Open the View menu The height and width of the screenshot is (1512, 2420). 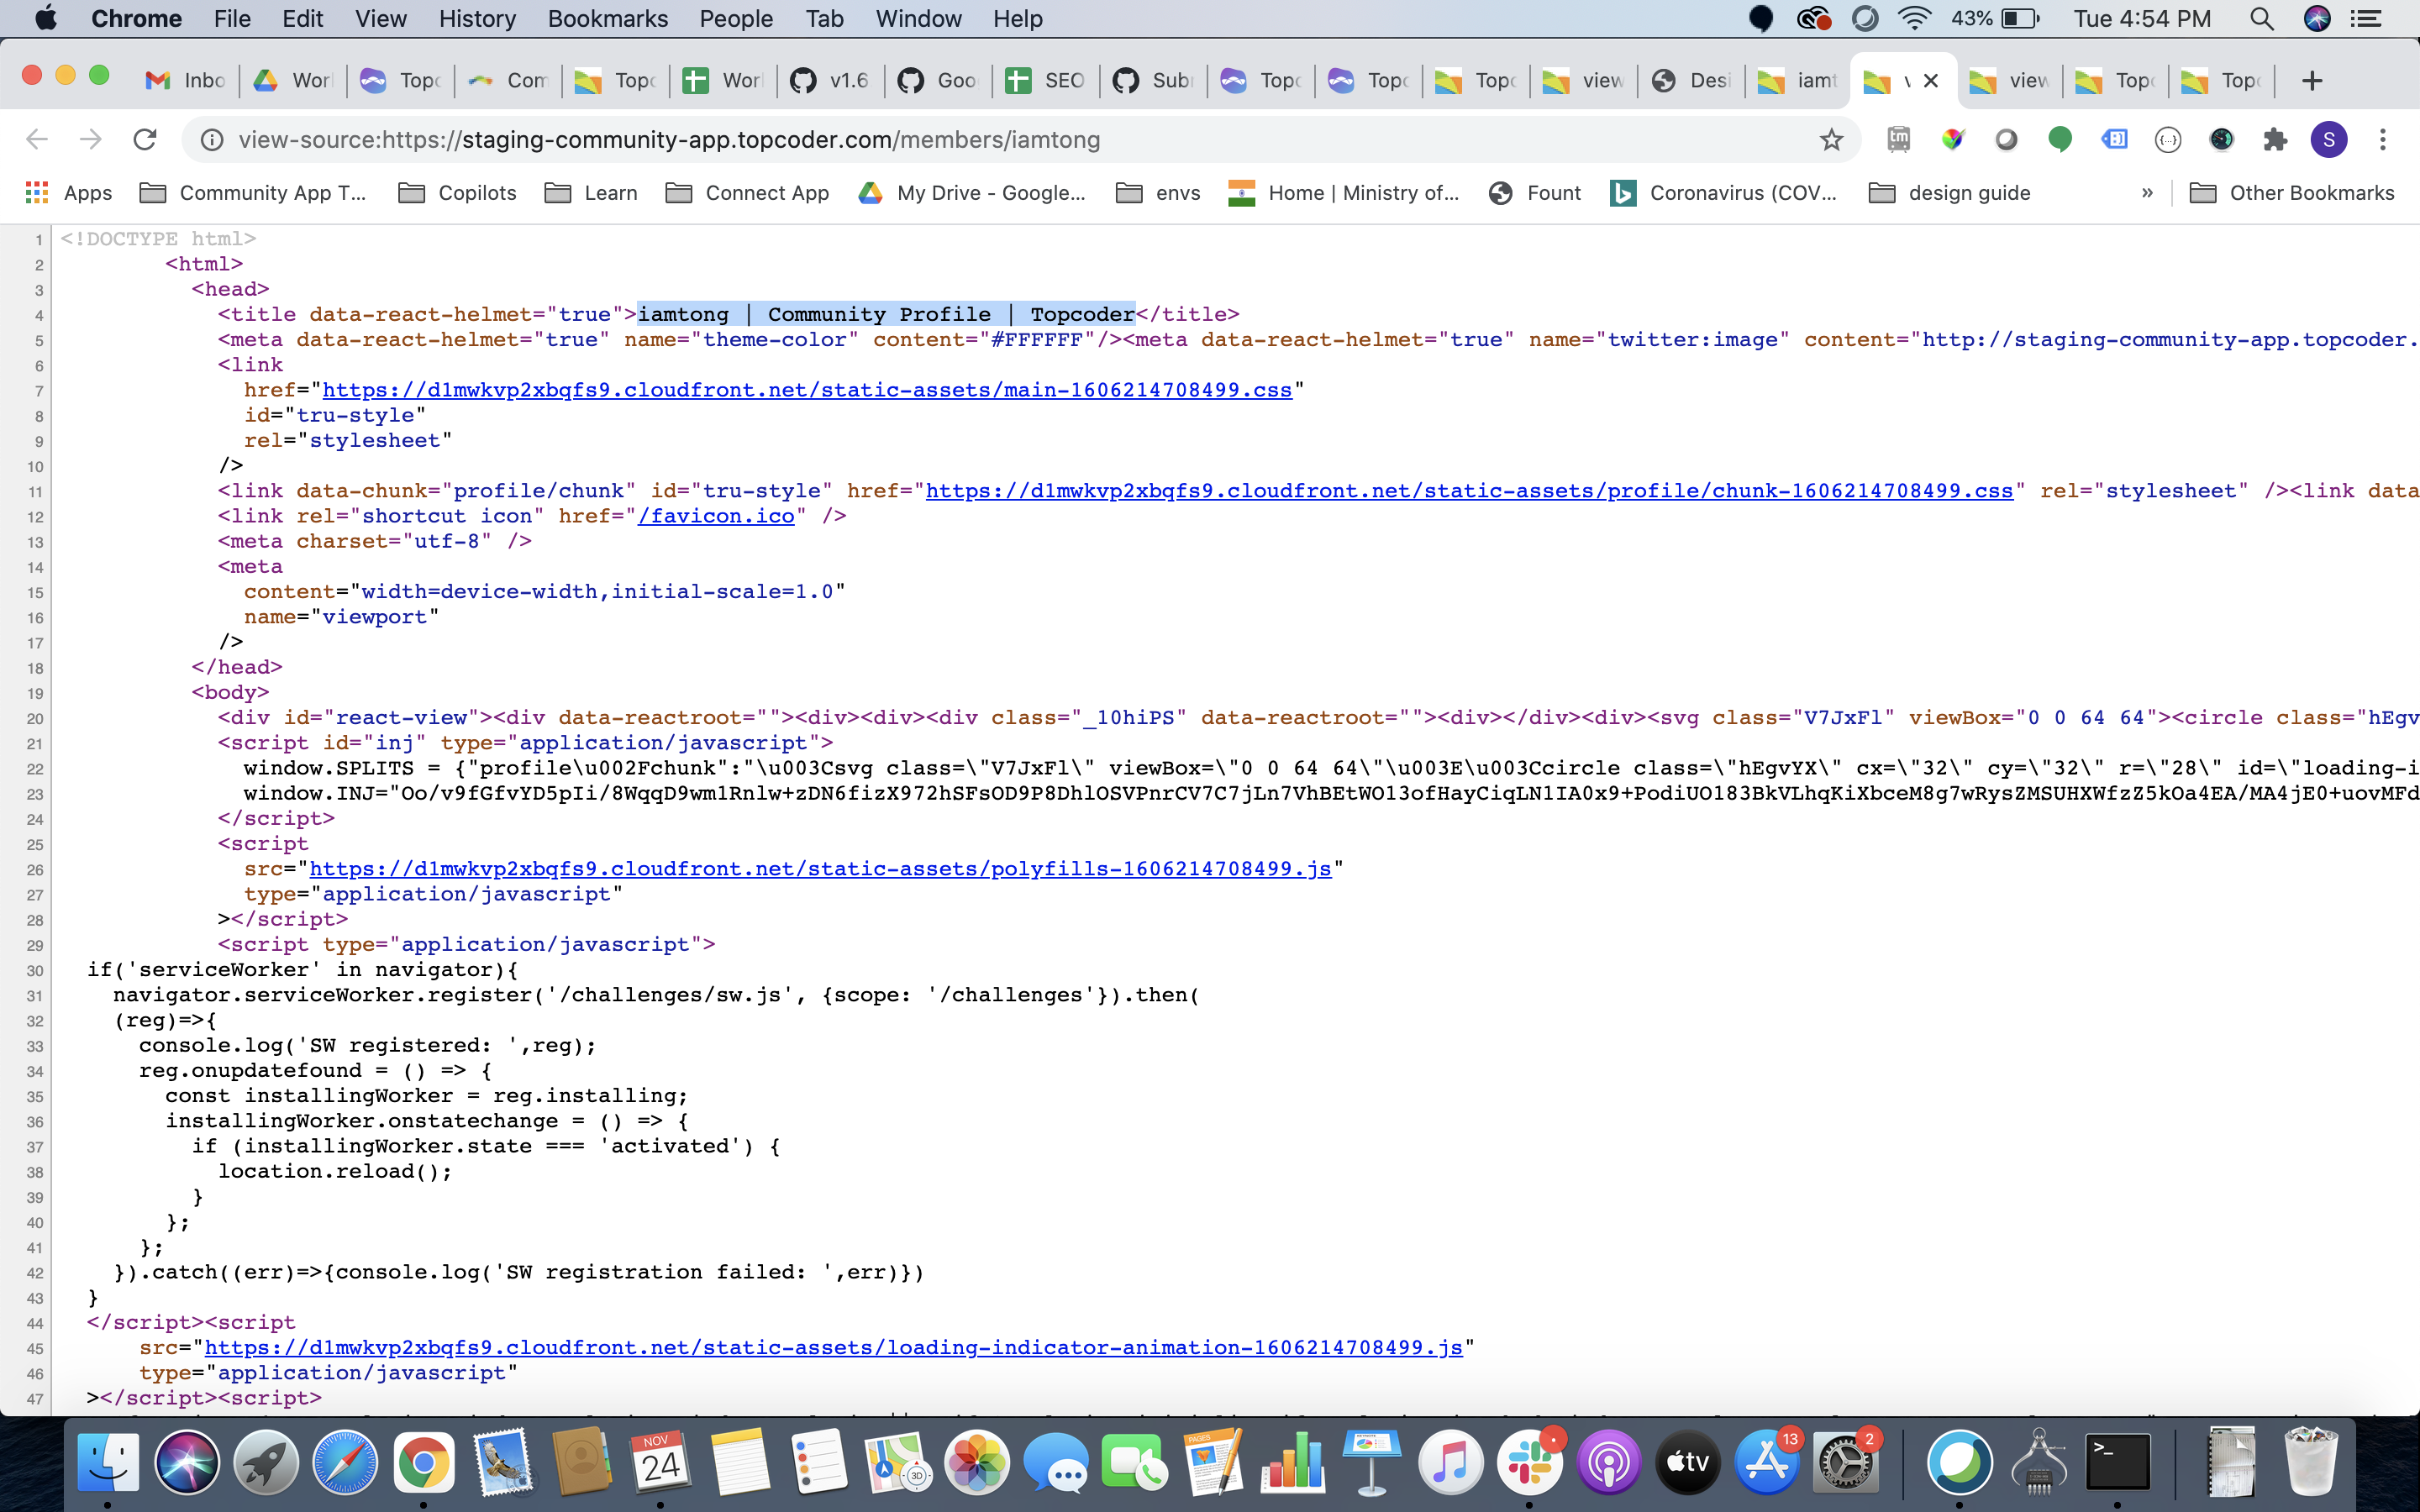(x=380, y=18)
